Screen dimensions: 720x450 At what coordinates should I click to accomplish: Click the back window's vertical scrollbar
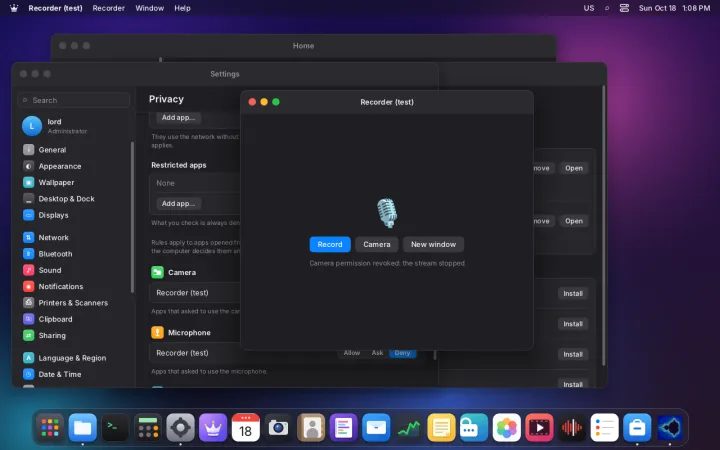pos(603,225)
